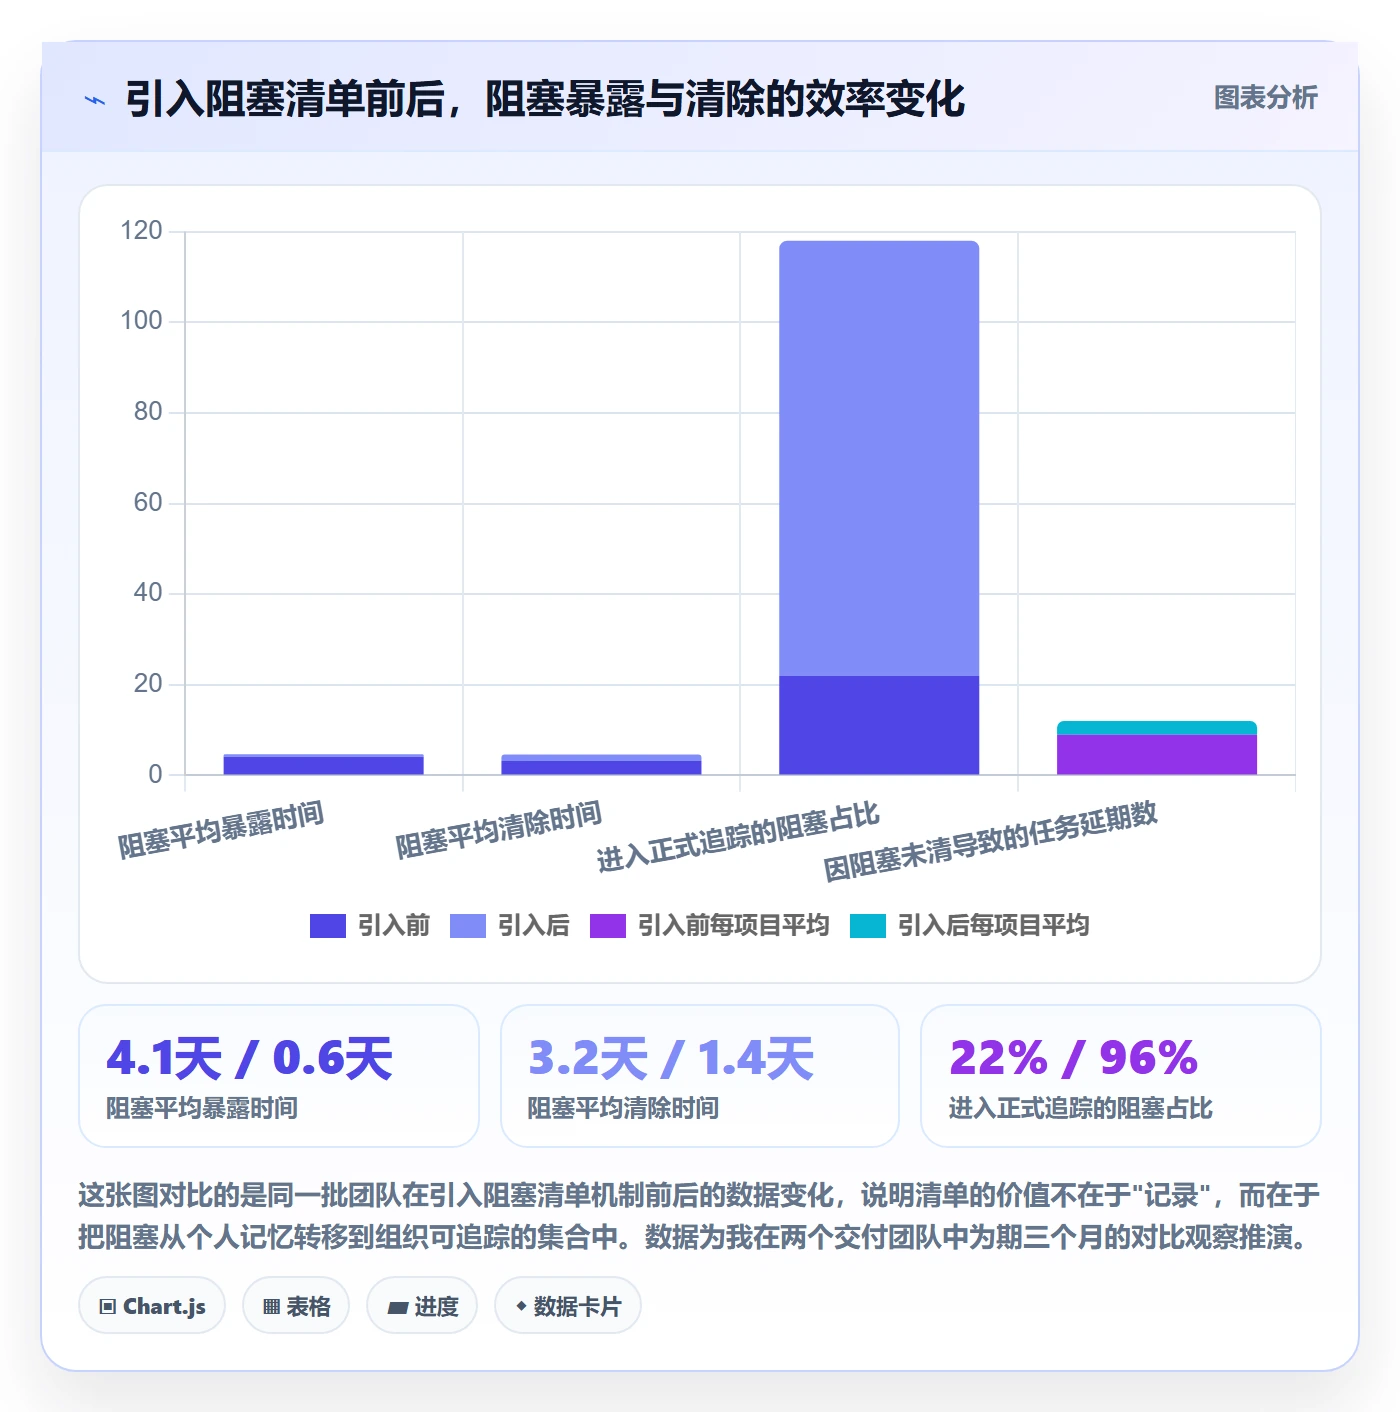The width and height of the screenshot is (1400, 1412).
Task: Toggle the 引入后 legend color swatch
Action: pos(468,926)
